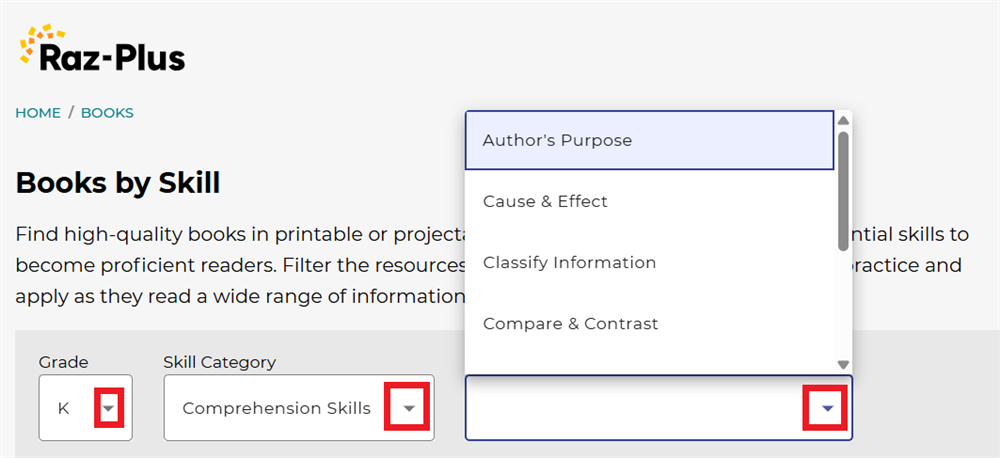Click the Books by Skill heading
This screenshot has width=1000, height=458.
tap(118, 183)
